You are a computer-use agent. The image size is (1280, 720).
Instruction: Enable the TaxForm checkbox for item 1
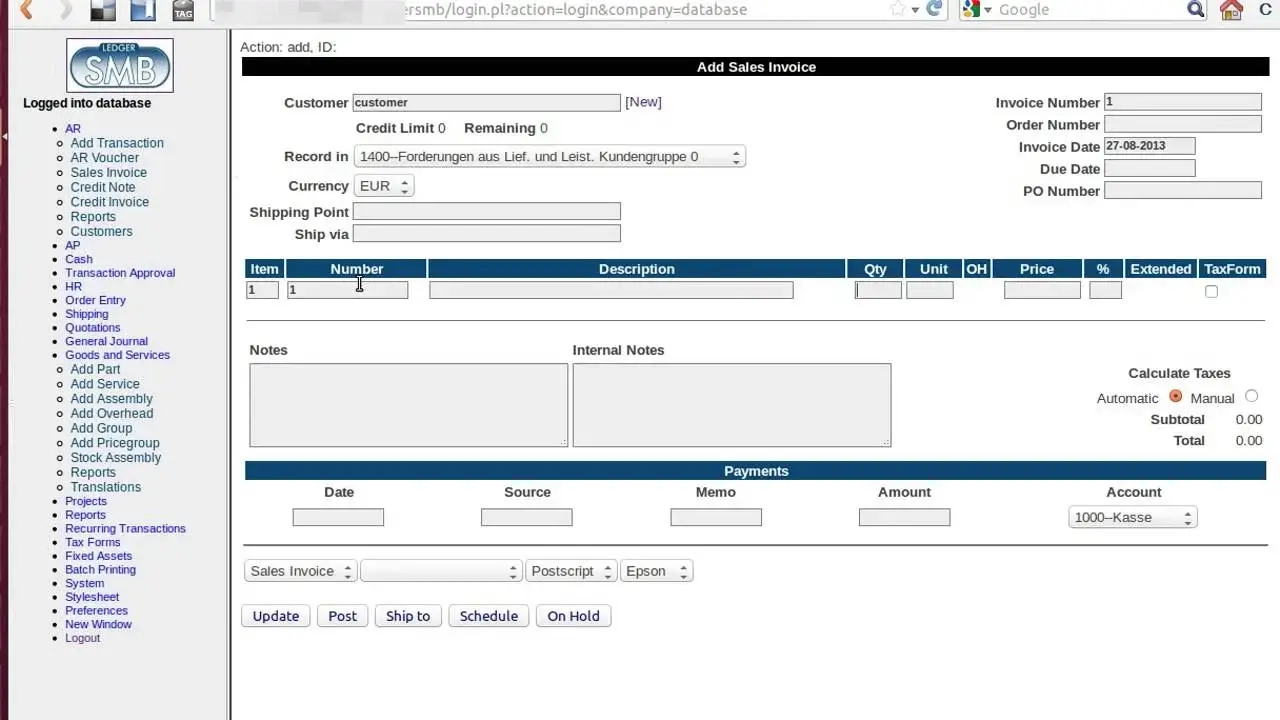coord(1211,291)
